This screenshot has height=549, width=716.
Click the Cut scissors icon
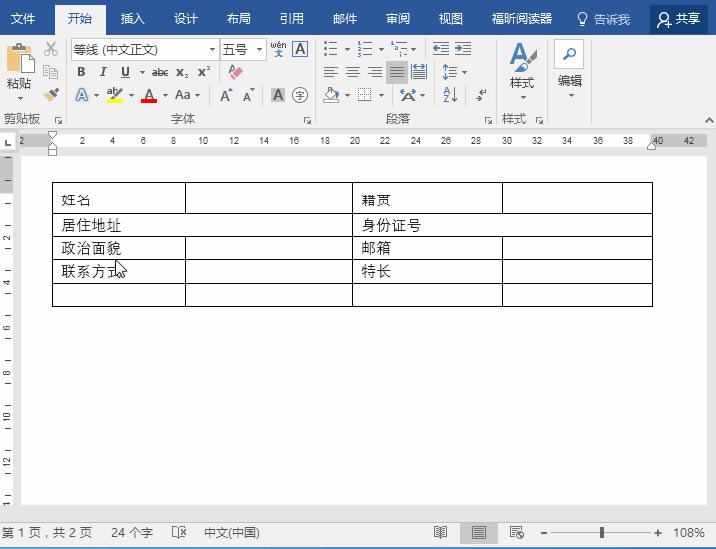[x=52, y=49]
